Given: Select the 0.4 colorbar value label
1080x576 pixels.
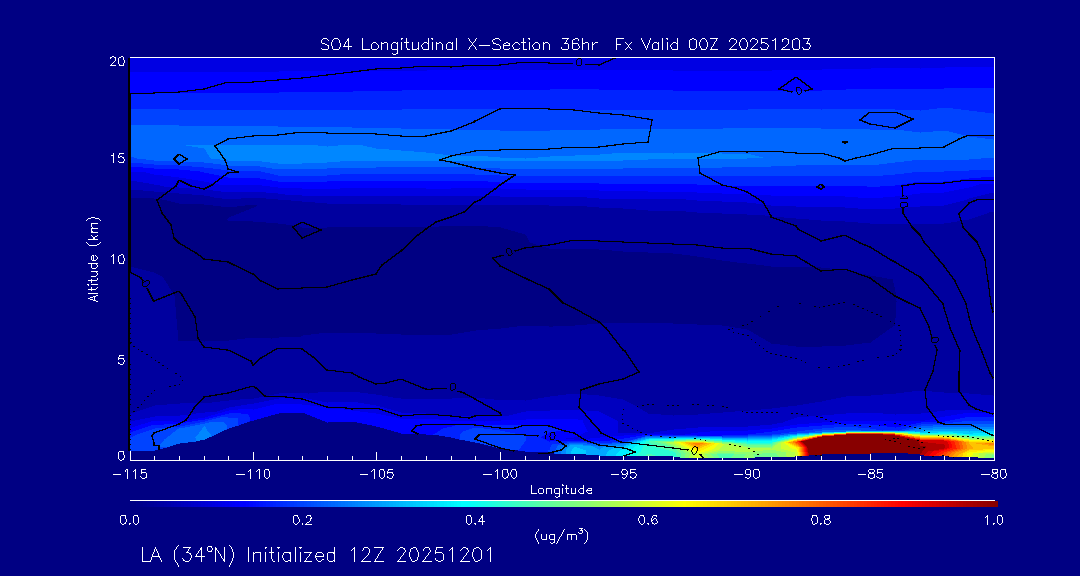Looking at the screenshot, I should 475,520.
